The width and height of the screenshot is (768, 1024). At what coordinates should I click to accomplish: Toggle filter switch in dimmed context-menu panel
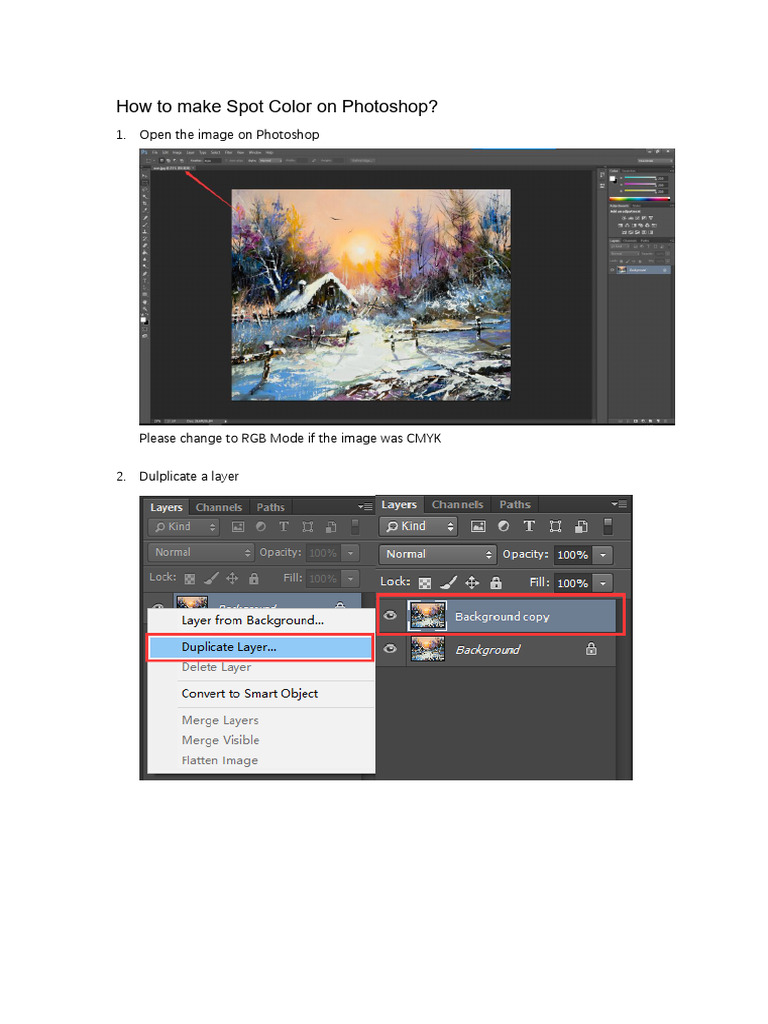coord(355,526)
